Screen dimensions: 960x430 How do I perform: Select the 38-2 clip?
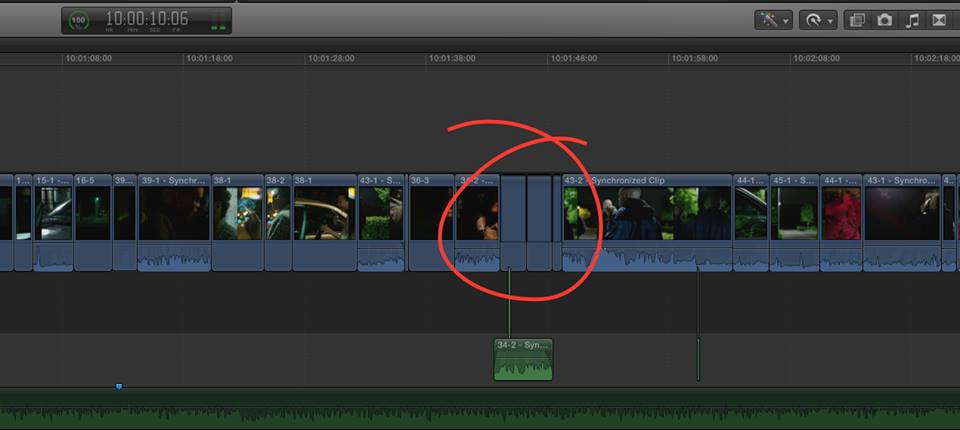coord(278,222)
